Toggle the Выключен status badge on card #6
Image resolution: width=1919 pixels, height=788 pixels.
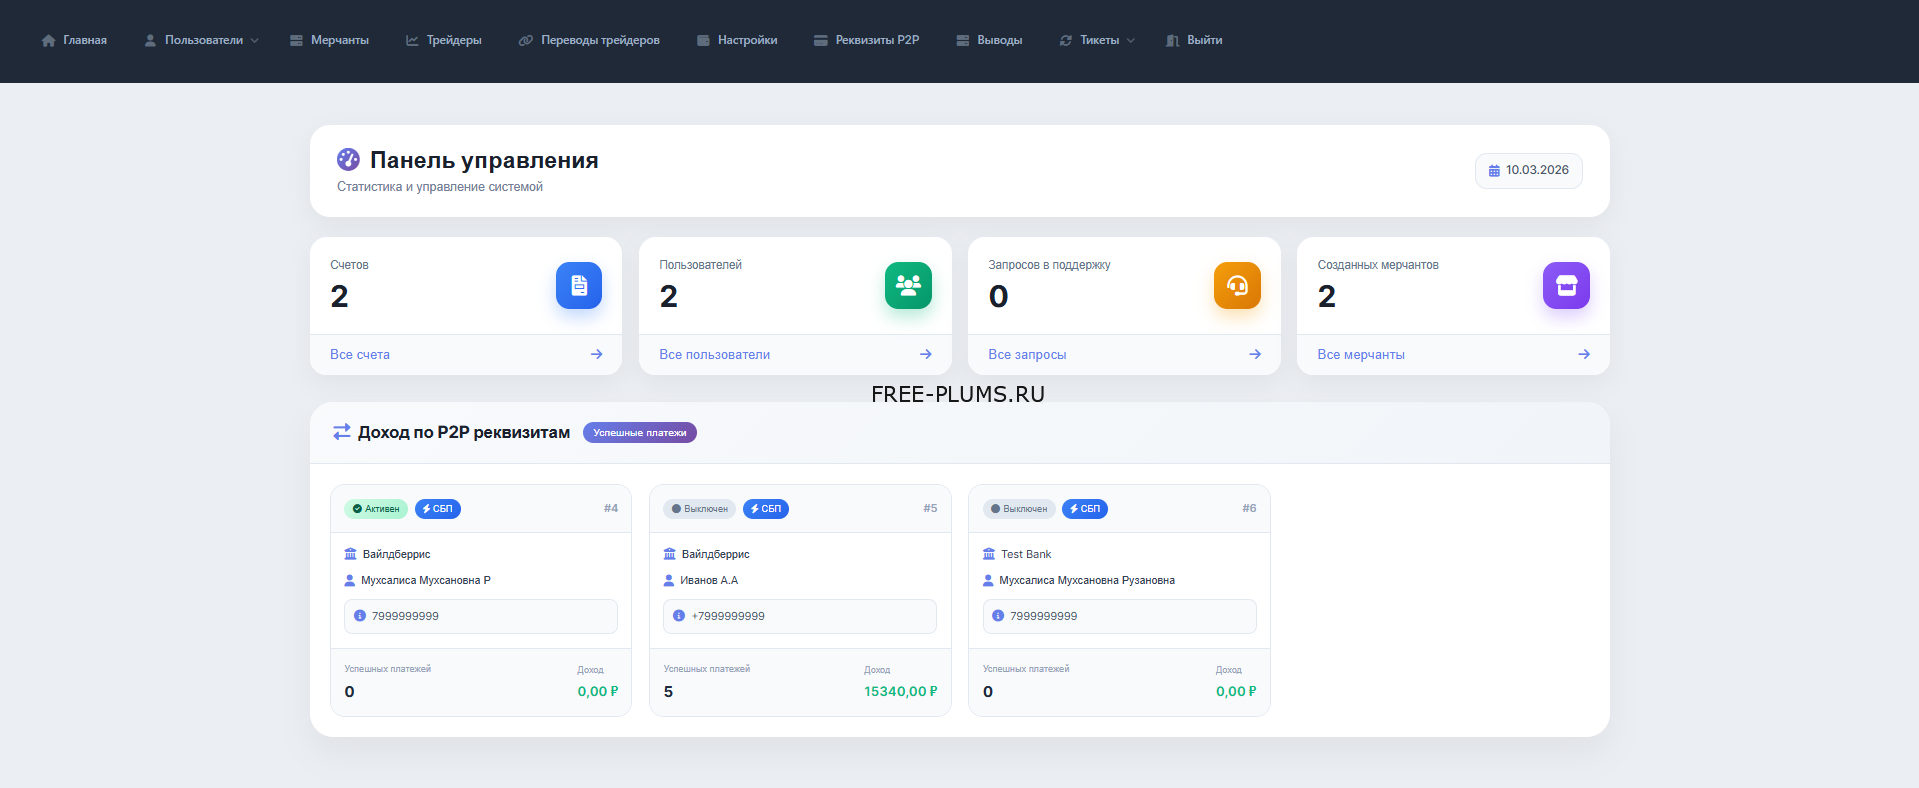[x=1018, y=509]
